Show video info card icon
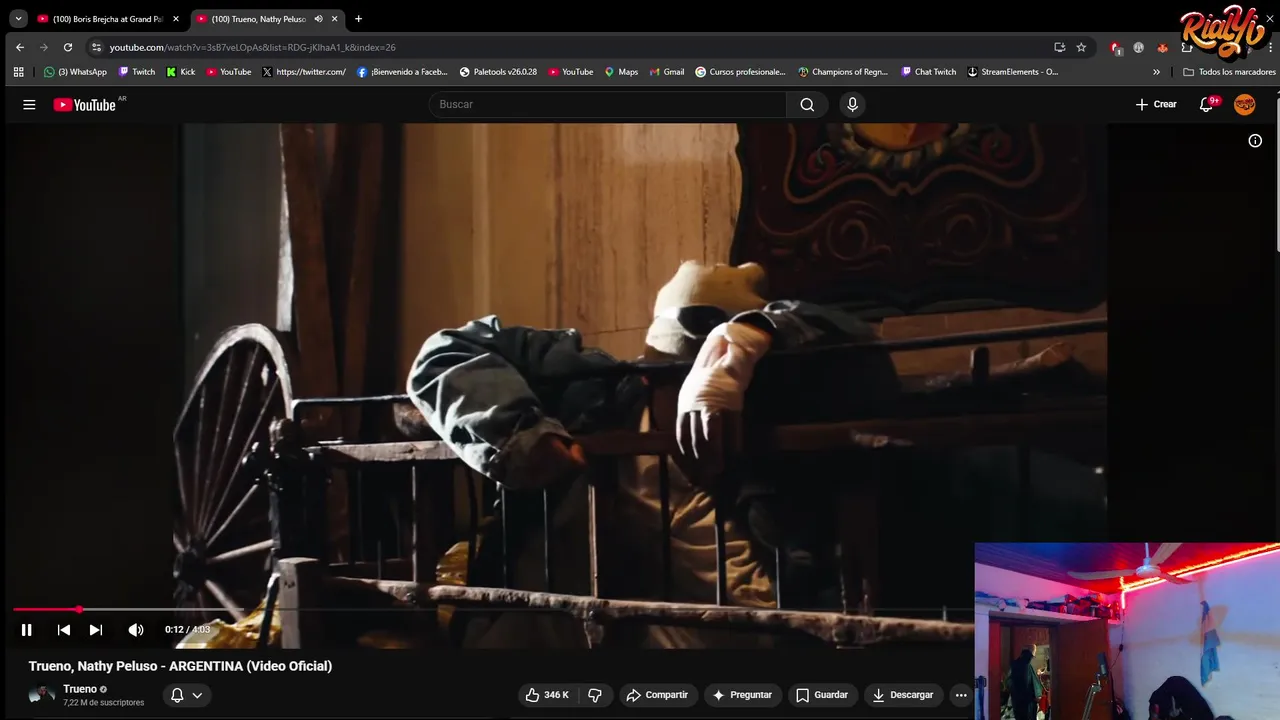 click(x=1255, y=141)
